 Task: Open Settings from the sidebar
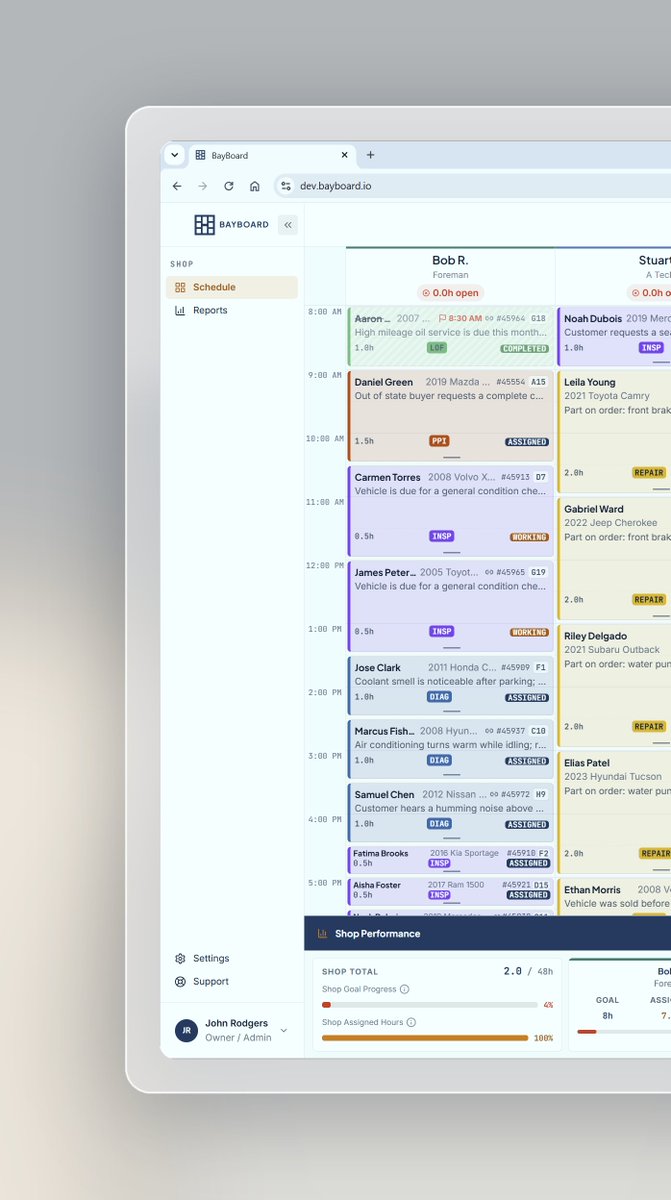[x=232, y=958]
